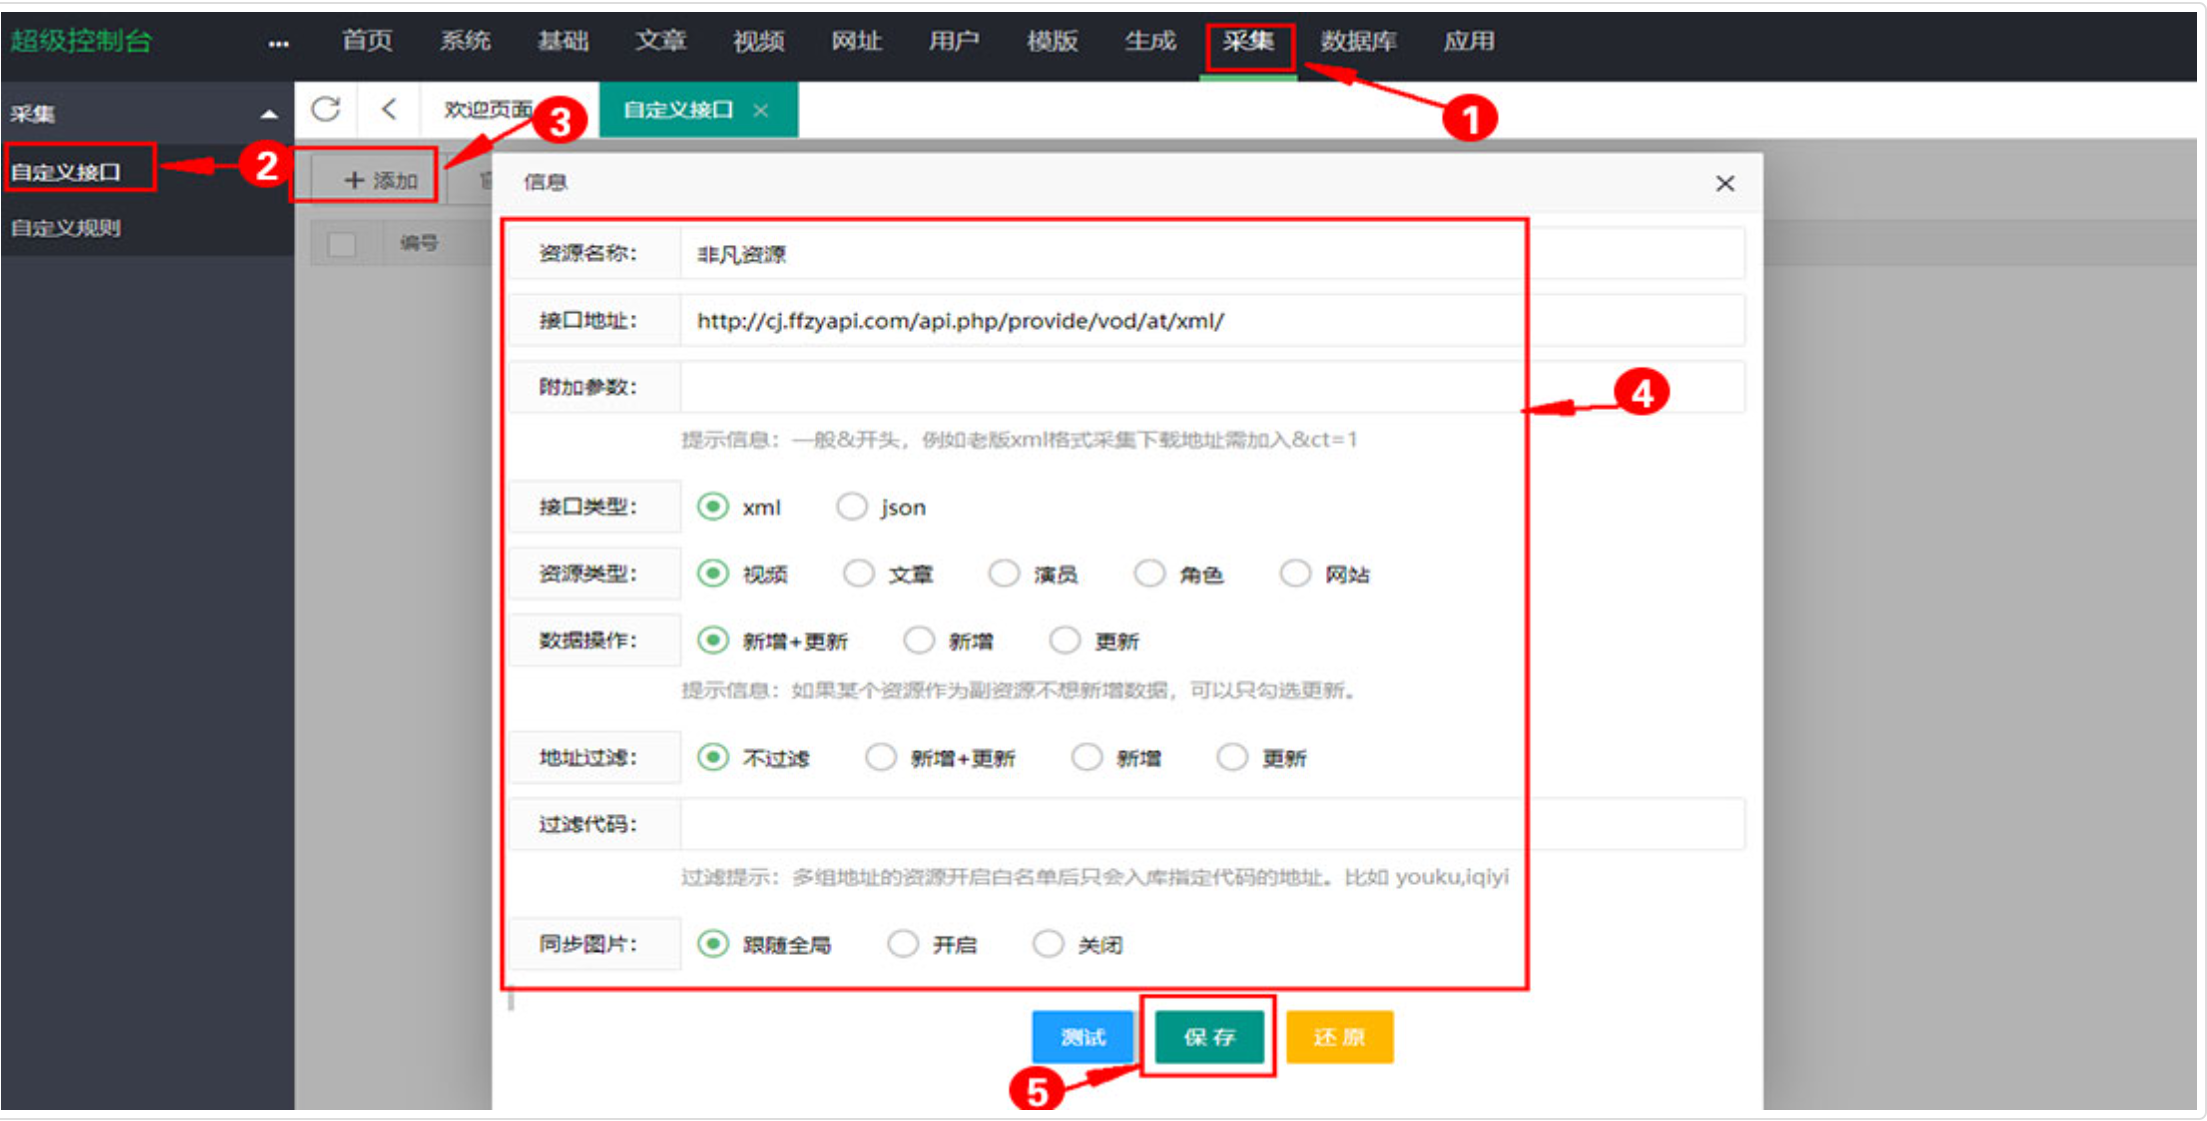Close the 自定义接口 tab with its x icon

(x=761, y=110)
